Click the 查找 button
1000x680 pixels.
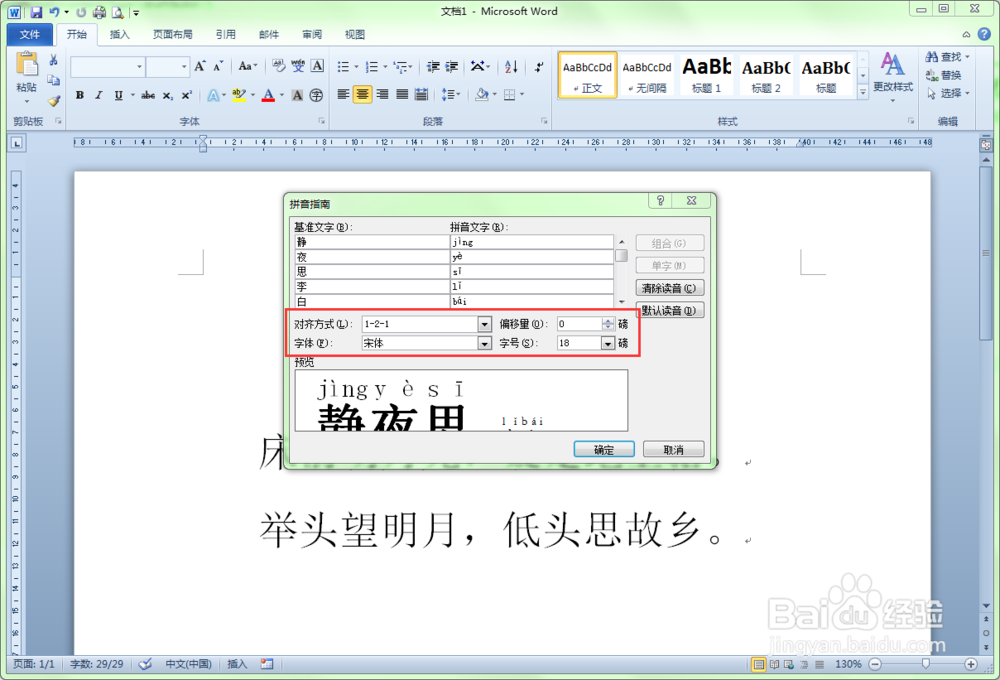pos(947,57)
